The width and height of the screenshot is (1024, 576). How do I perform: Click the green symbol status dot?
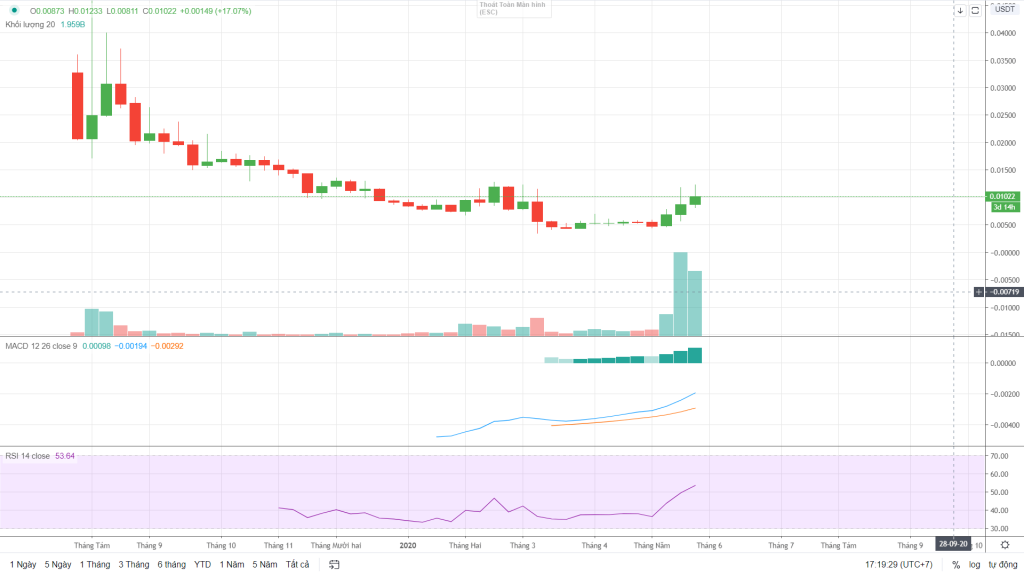[x=14, y=10]
